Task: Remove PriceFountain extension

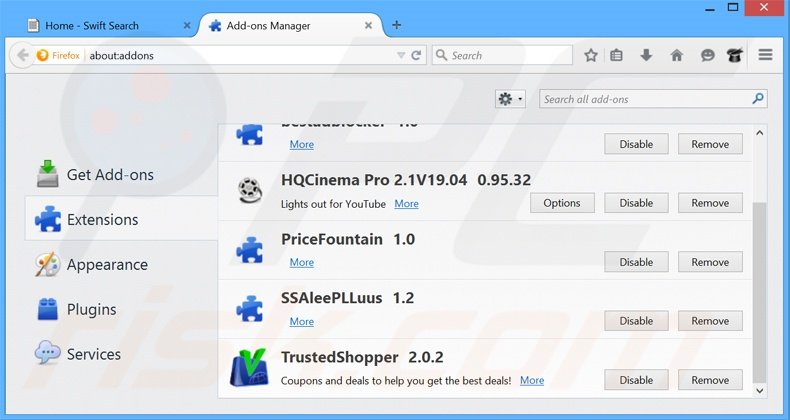Action: [x=710, y=262]
